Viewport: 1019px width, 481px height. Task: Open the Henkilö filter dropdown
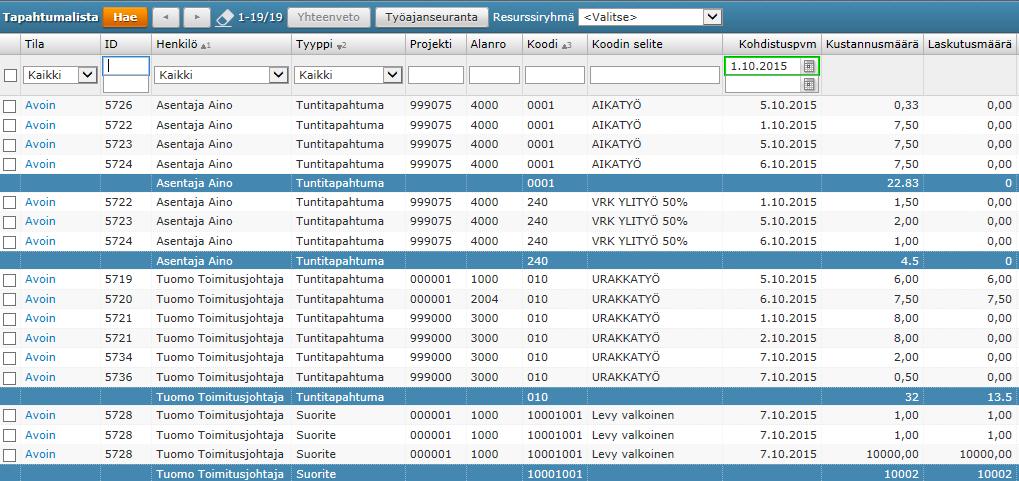click(221, 75)
